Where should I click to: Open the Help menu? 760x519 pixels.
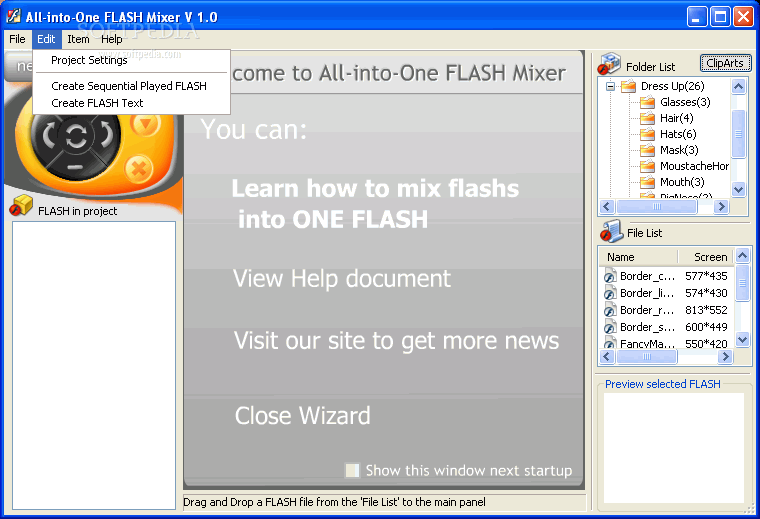pyautogui.click(x=111, y=39)
